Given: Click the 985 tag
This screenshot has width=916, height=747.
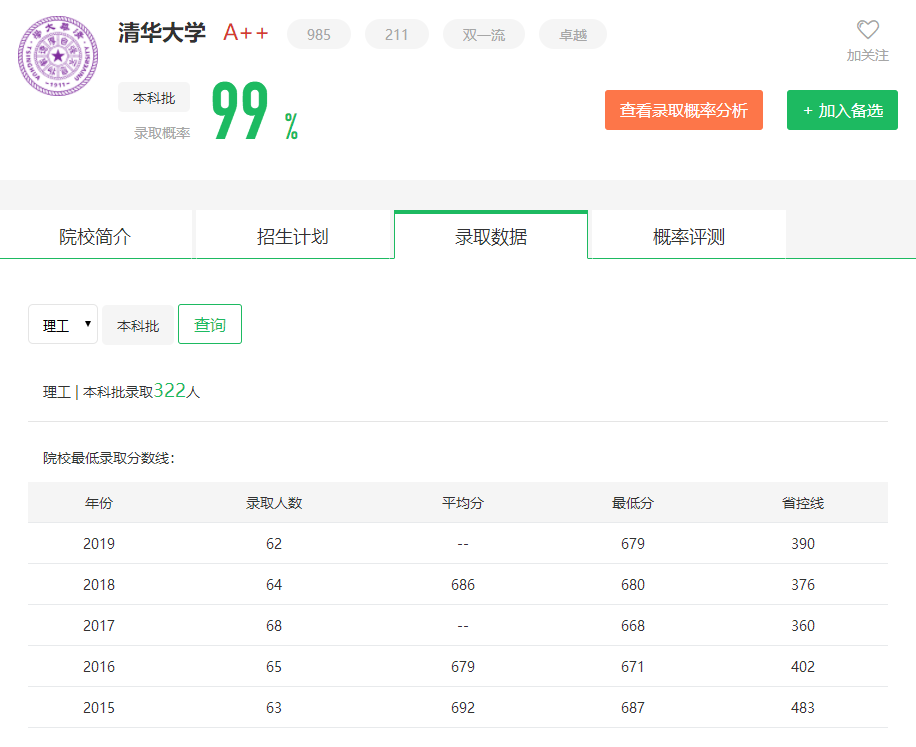Looking at the screenshot, I should pos(319,34).
